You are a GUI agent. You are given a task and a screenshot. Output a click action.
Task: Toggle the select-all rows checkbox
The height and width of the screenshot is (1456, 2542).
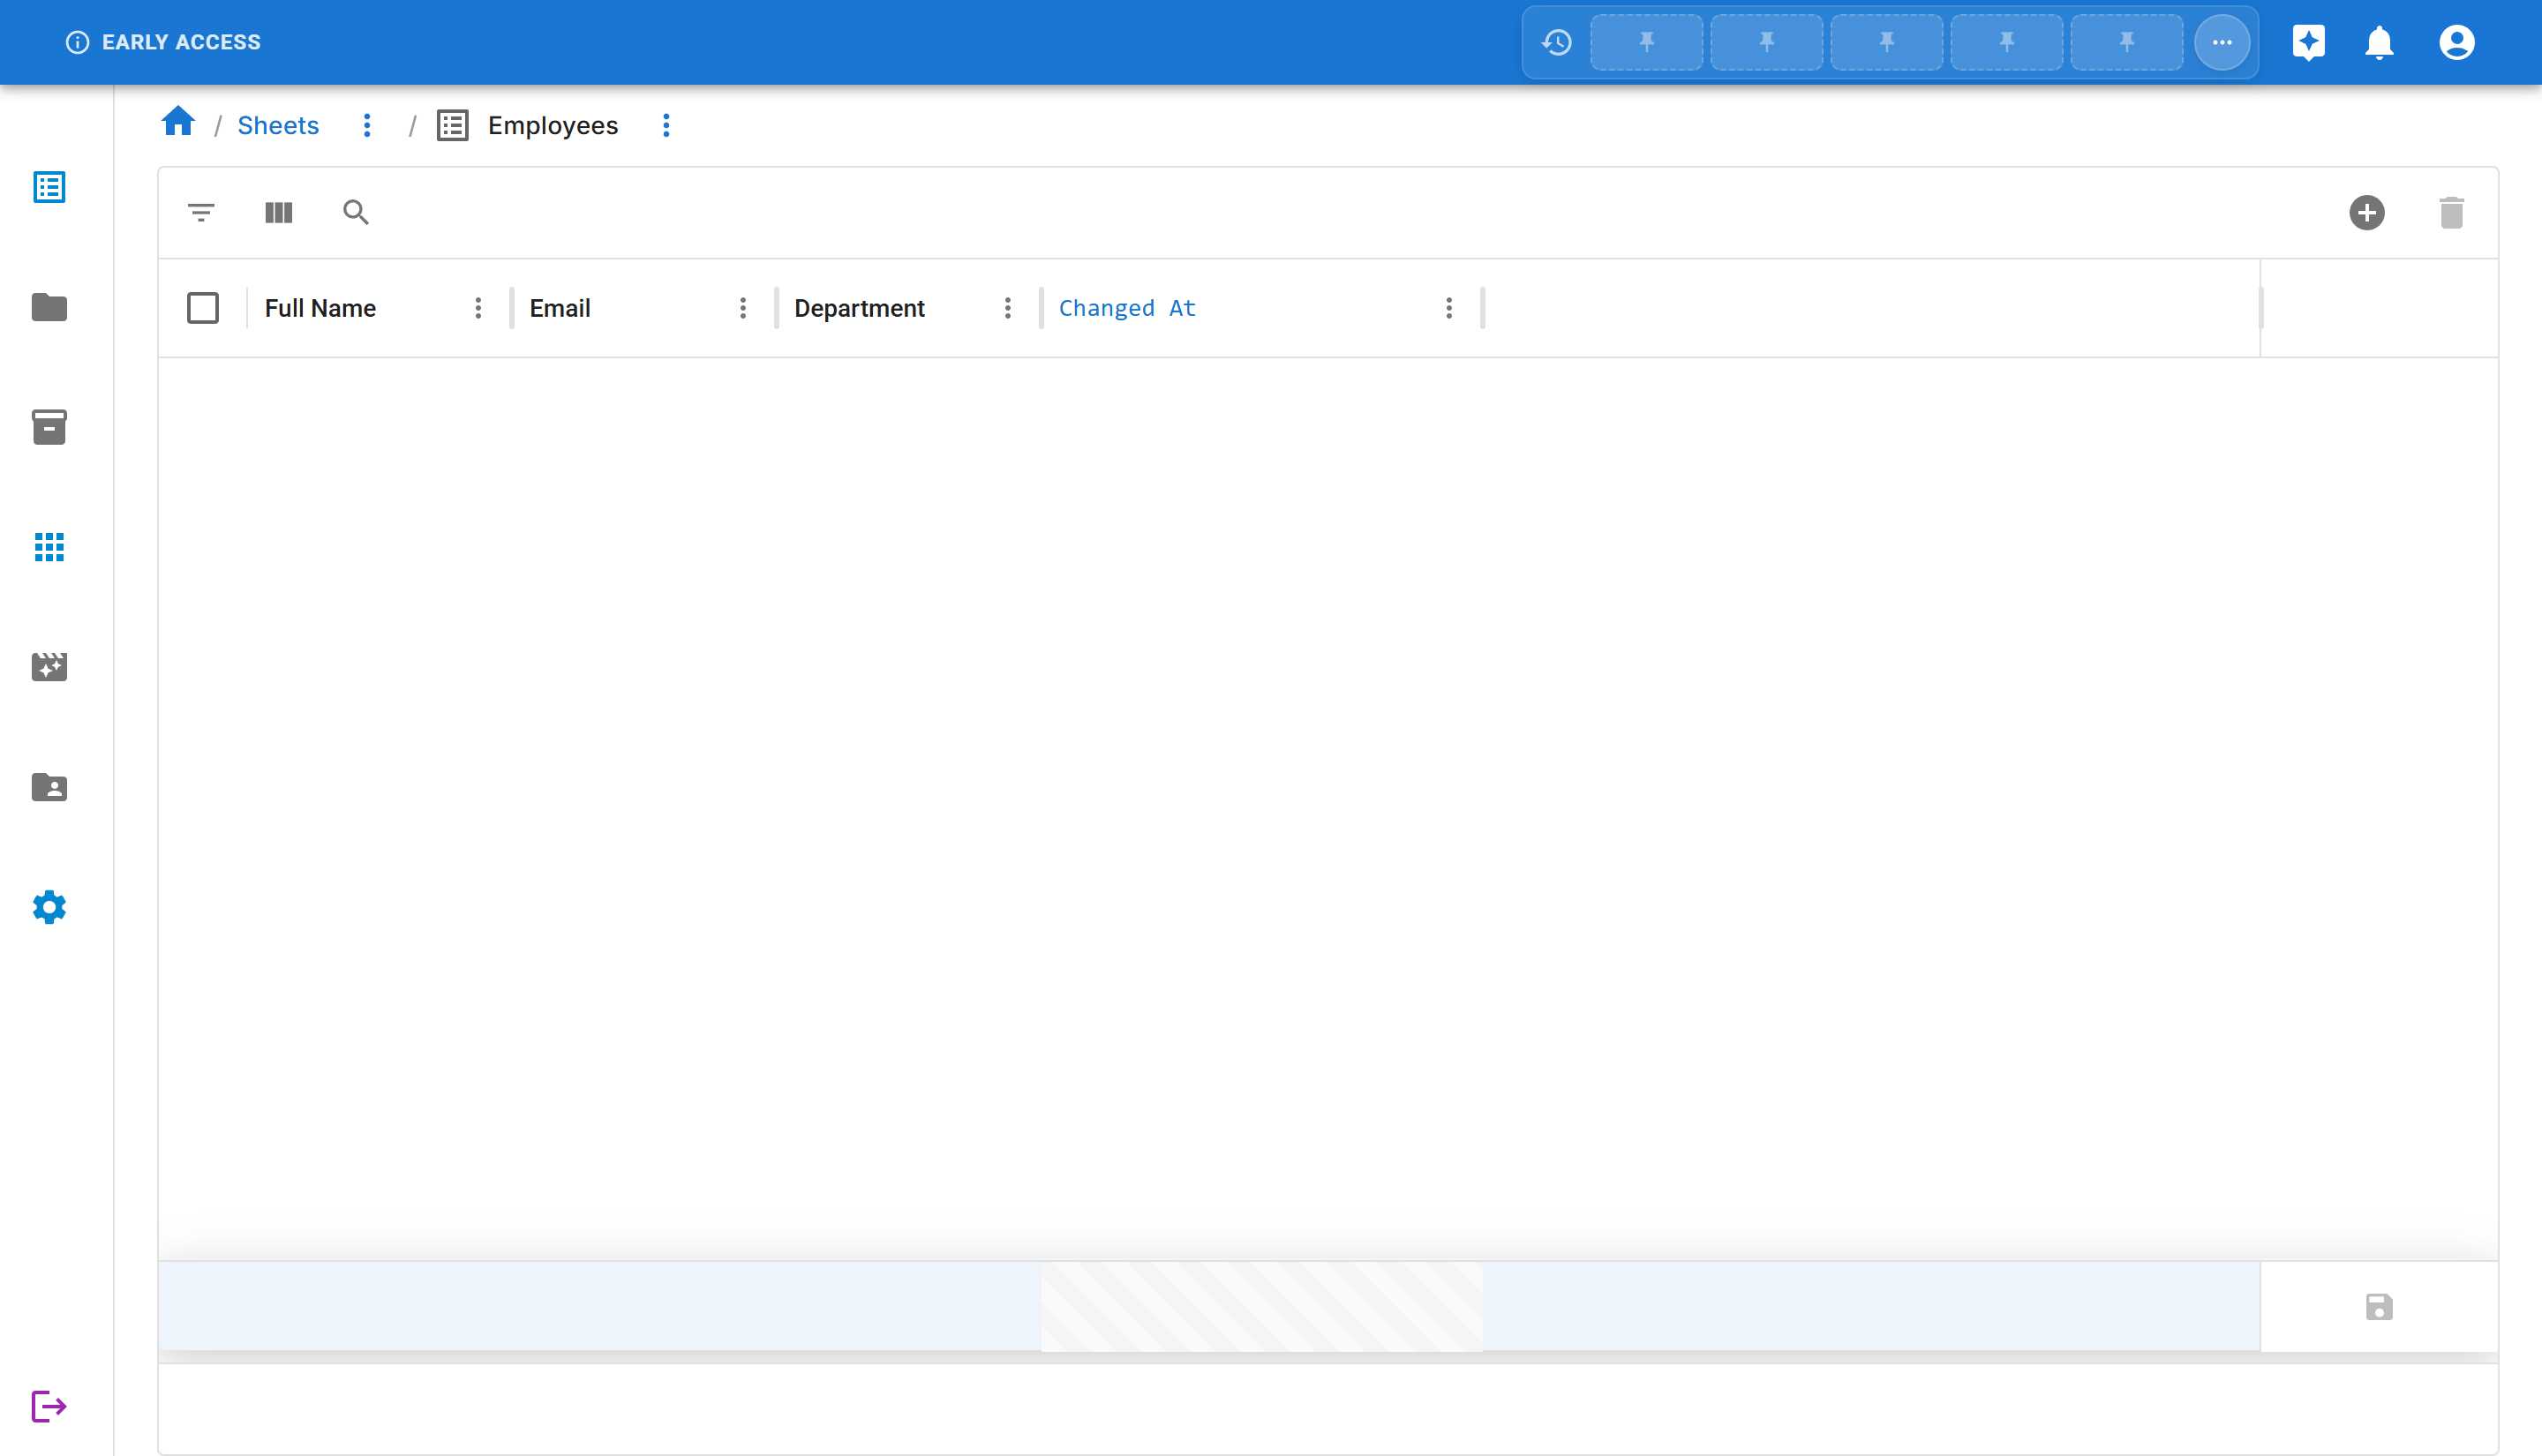(x=203, y=308)
